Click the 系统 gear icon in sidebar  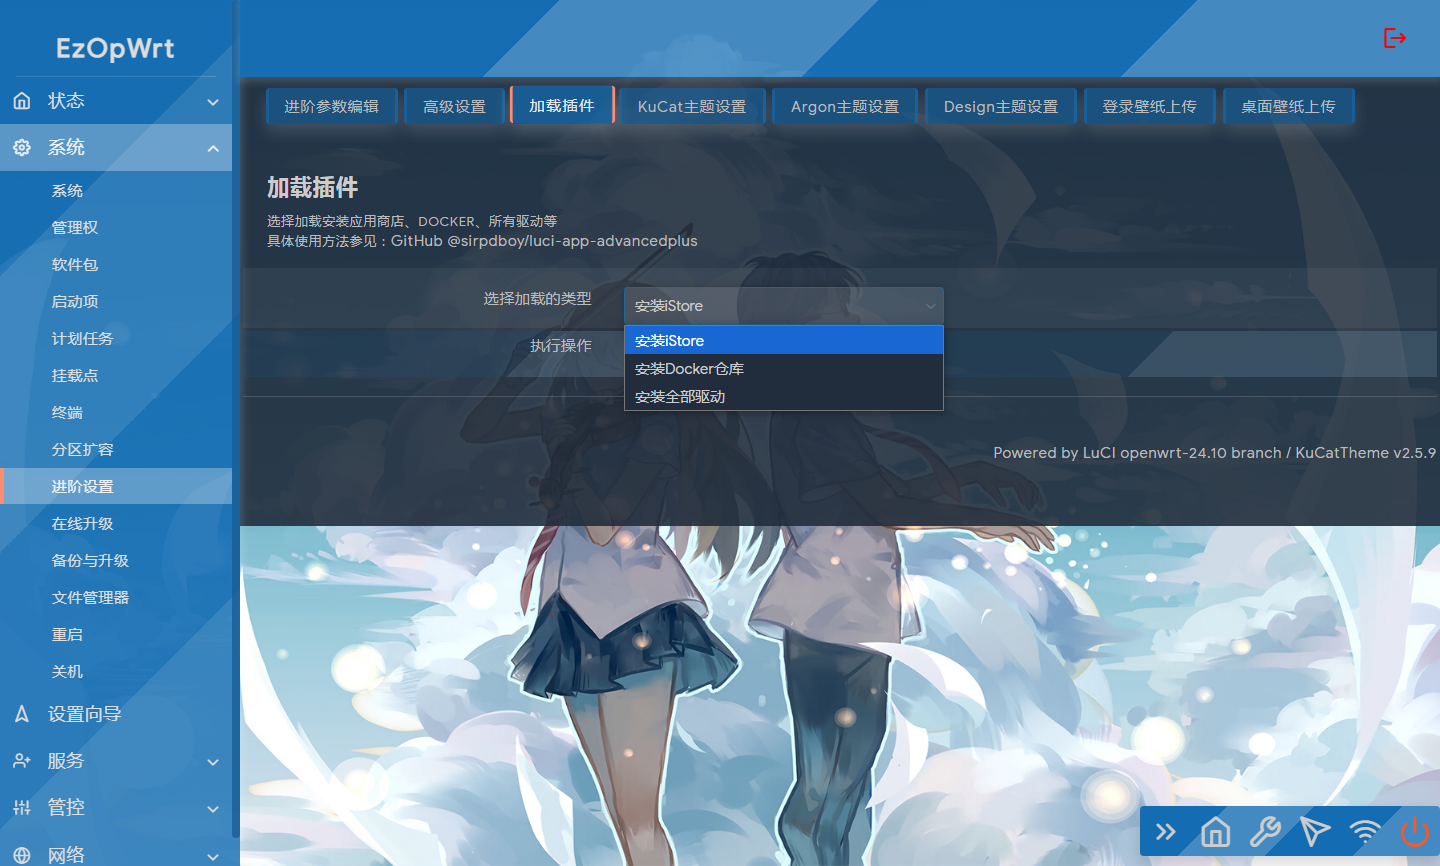pos(22,148)
